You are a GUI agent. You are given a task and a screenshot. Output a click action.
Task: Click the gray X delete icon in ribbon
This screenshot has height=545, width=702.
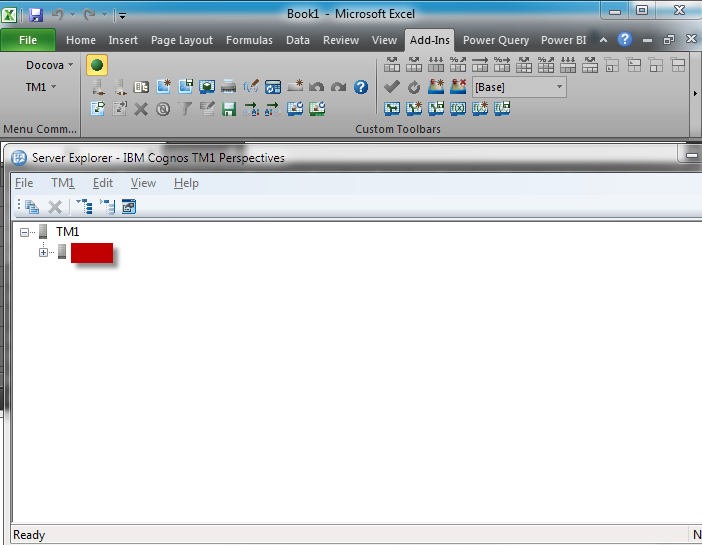coord(141,109)
